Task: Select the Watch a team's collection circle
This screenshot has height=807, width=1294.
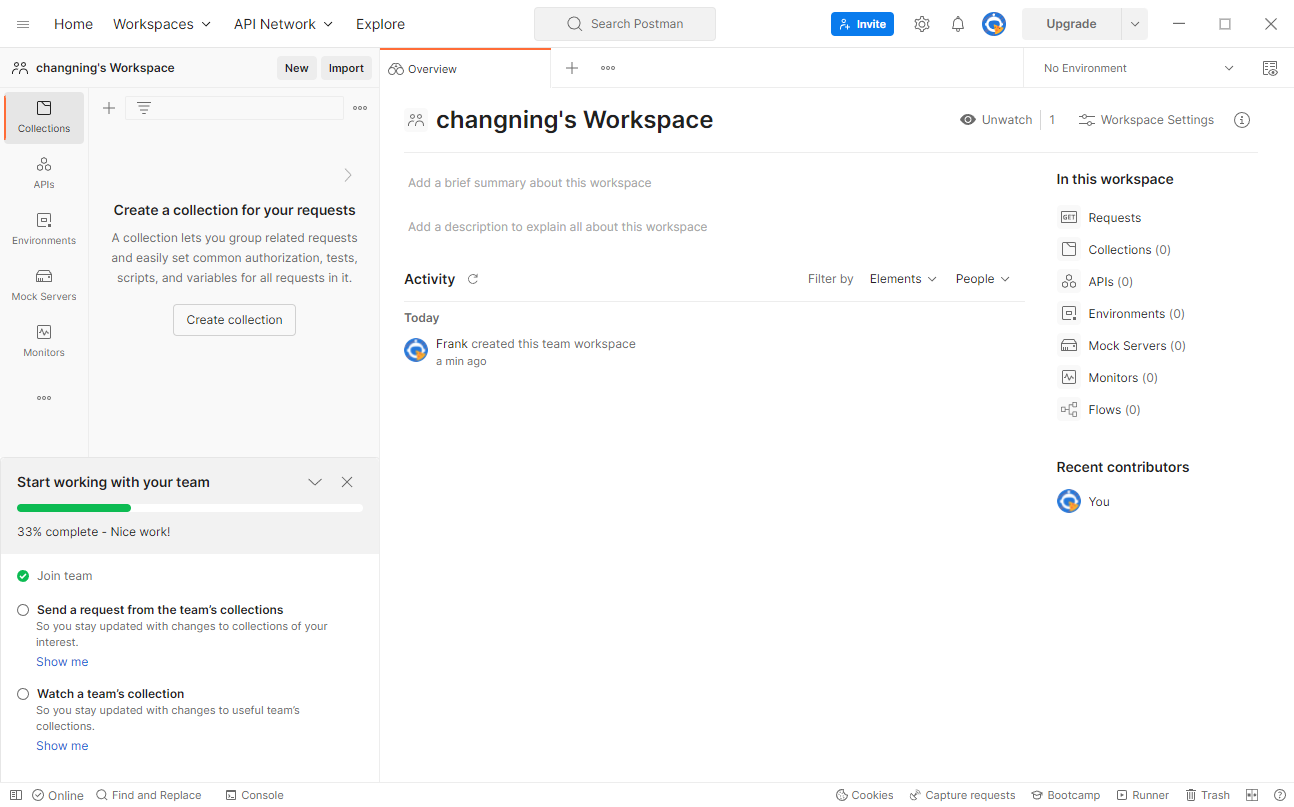Action: point(23,694)
